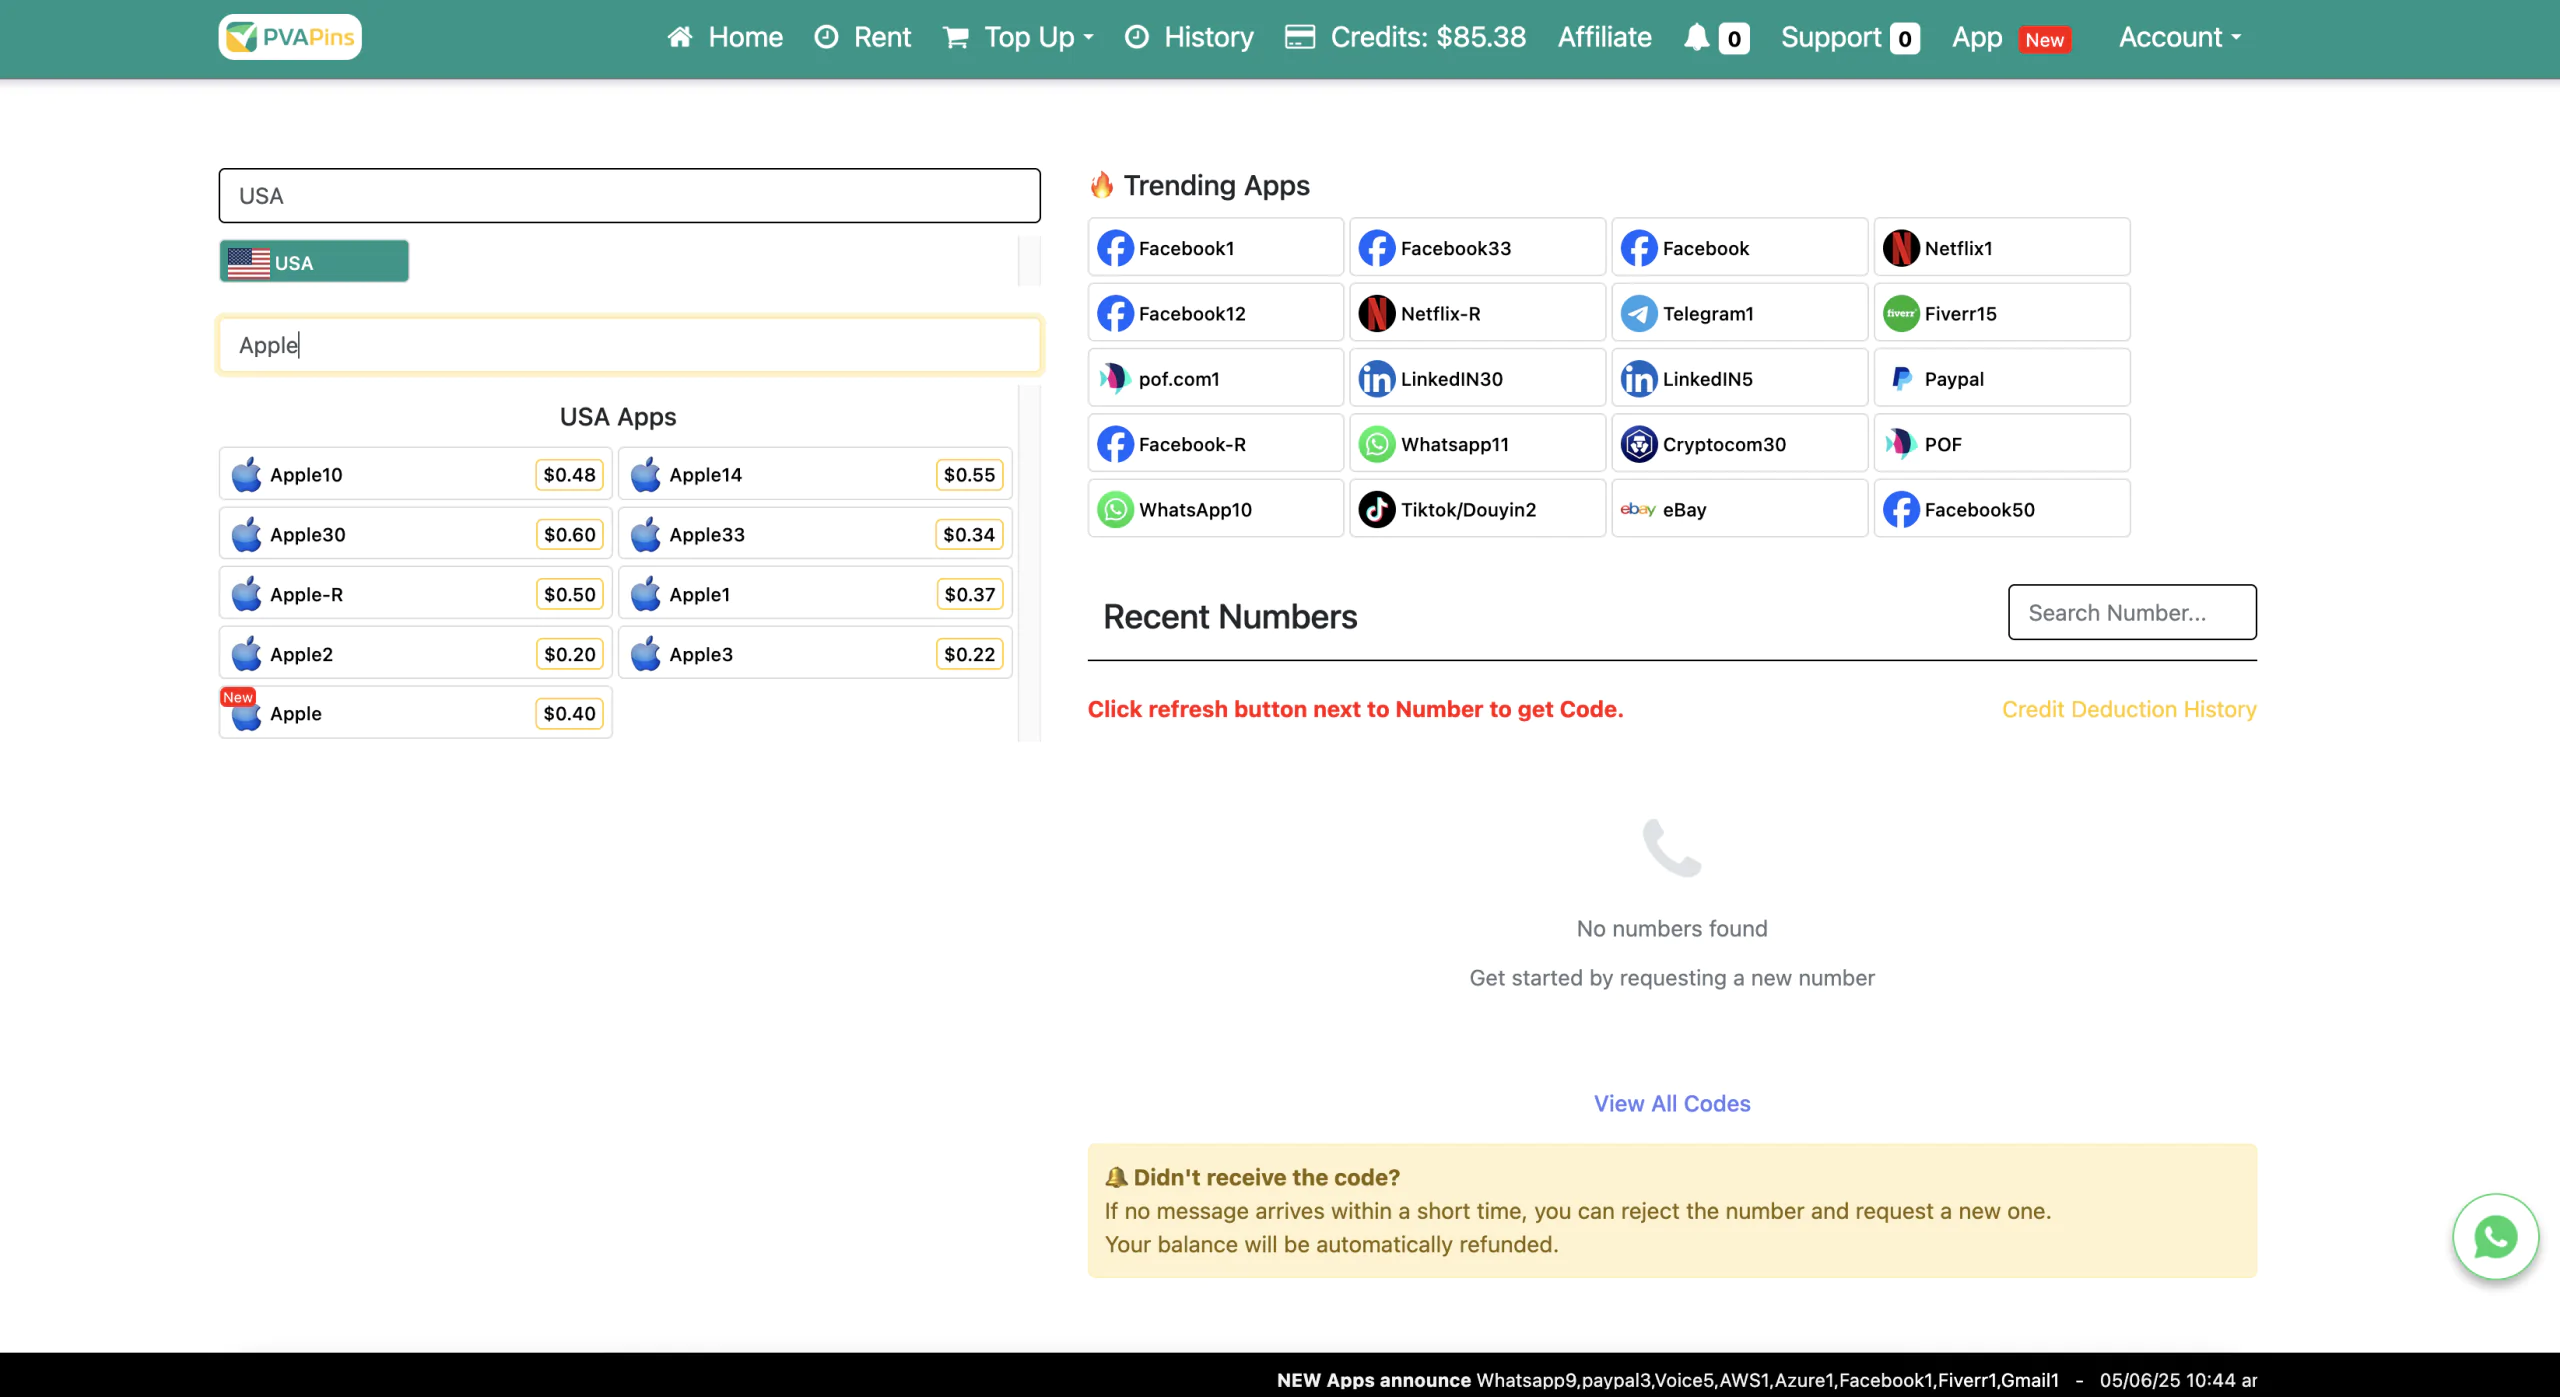Choose eBay trending app

1739,508
